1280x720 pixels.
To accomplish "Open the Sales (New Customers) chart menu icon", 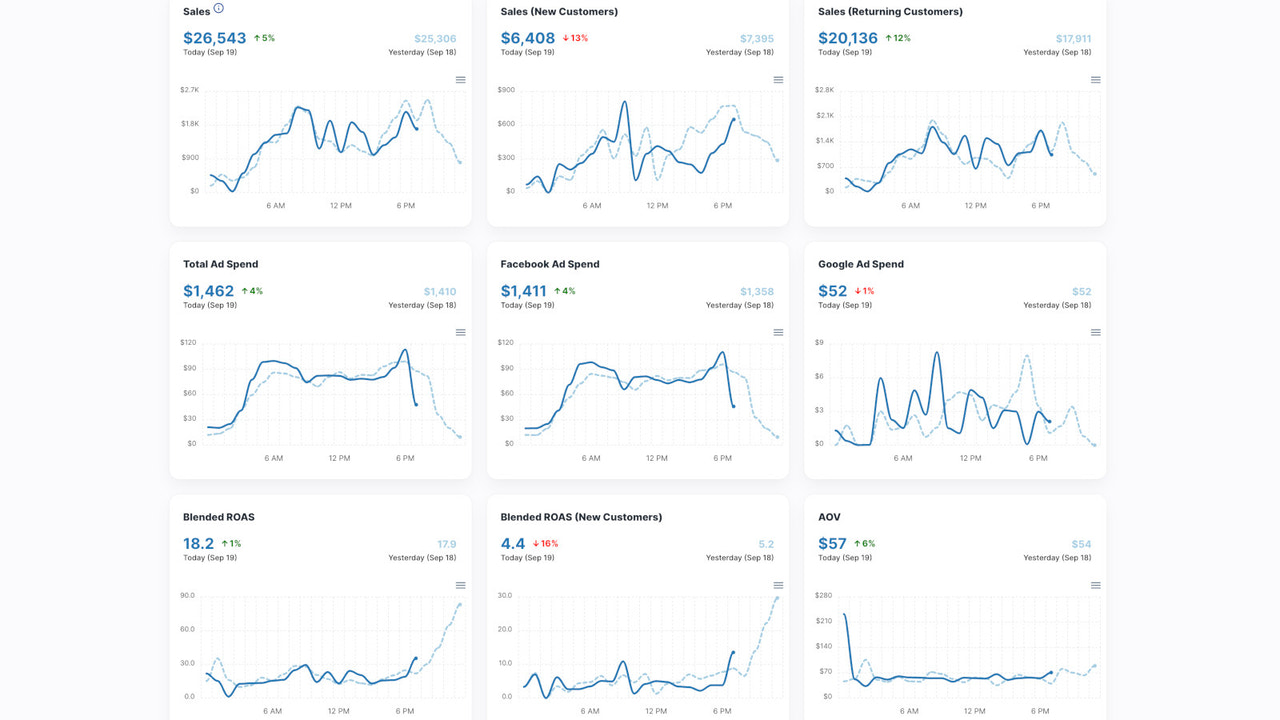I will tap(778, 80).
